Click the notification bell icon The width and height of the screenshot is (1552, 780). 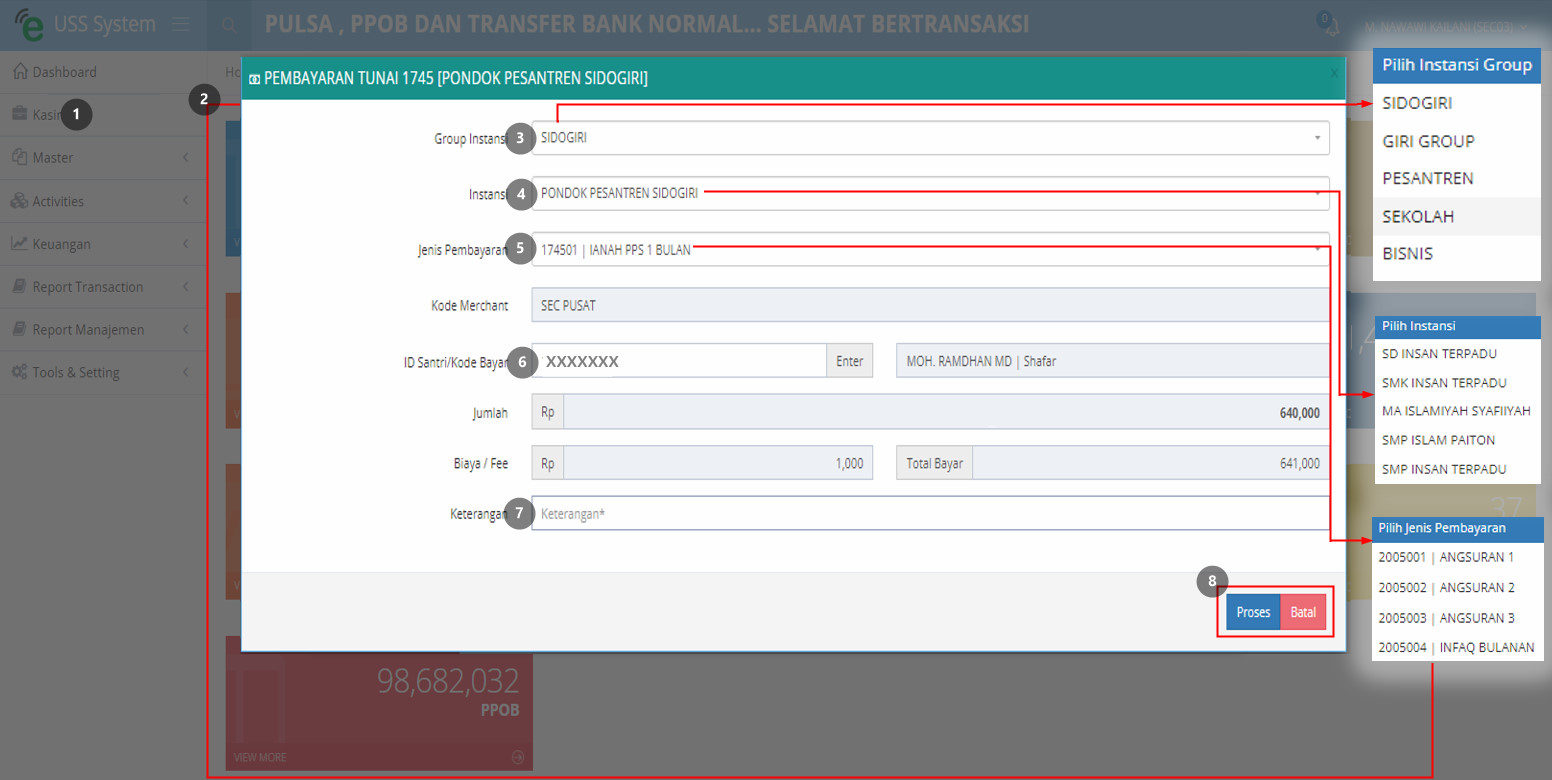(1332, 27)
